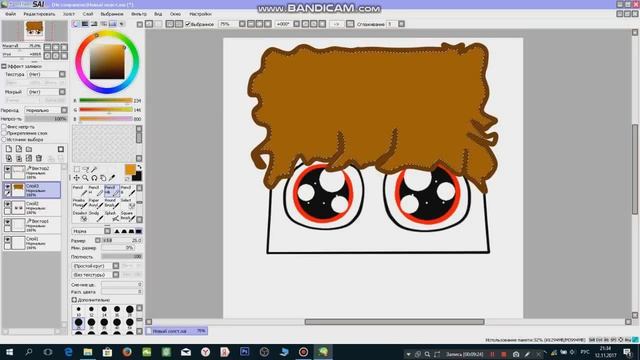Toggle the Выбранное checkbox in toolbar

click(x=188, y=24)
